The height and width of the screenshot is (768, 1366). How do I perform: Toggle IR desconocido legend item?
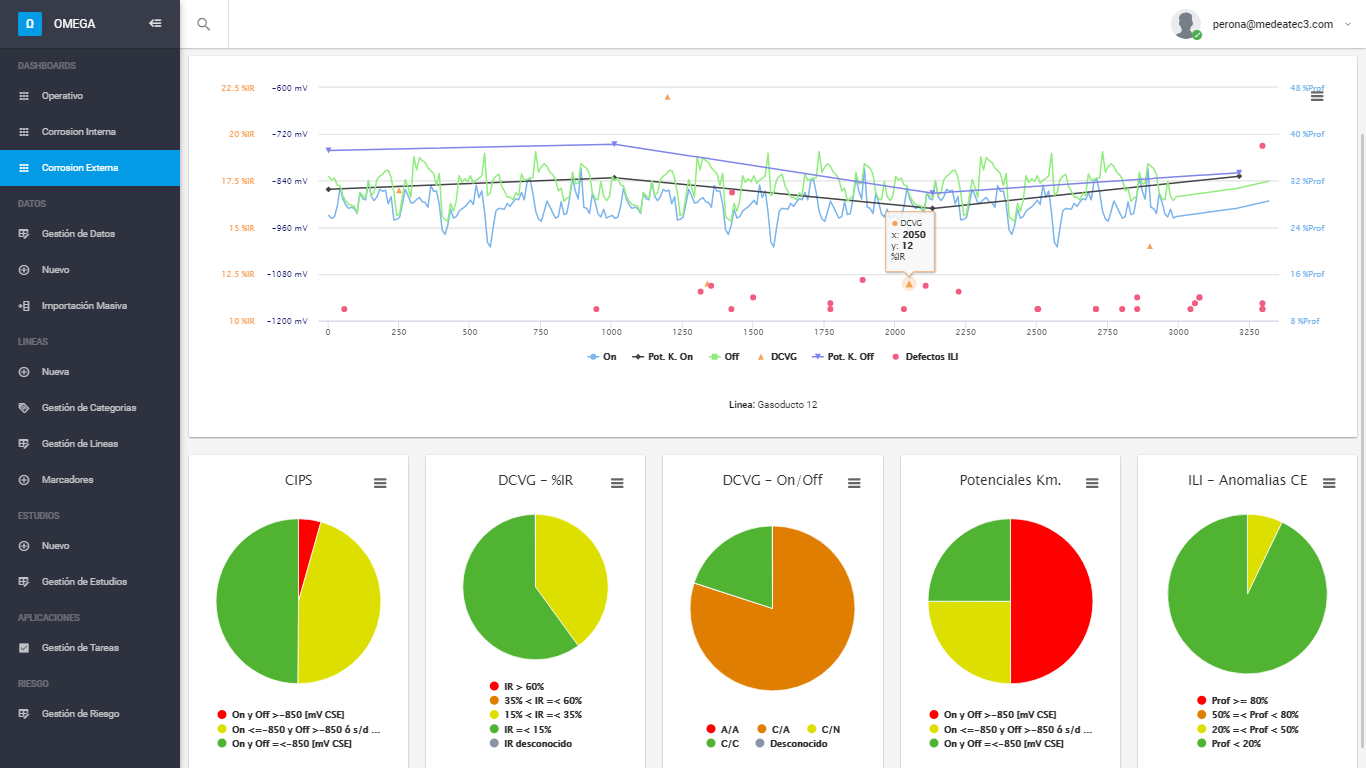[x=531, y=743]
